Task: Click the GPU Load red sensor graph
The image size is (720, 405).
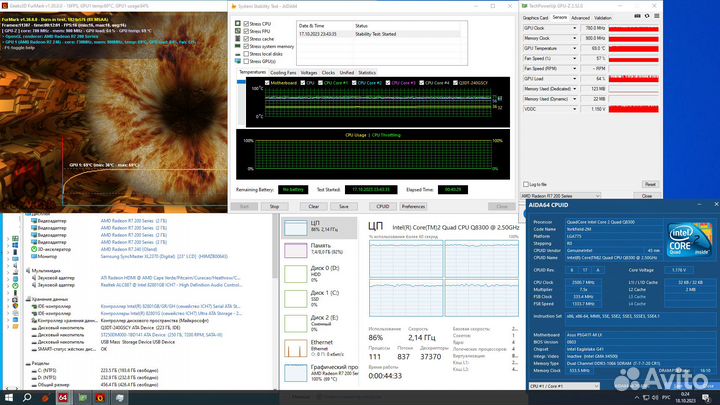Action: [x=634, y=79]
